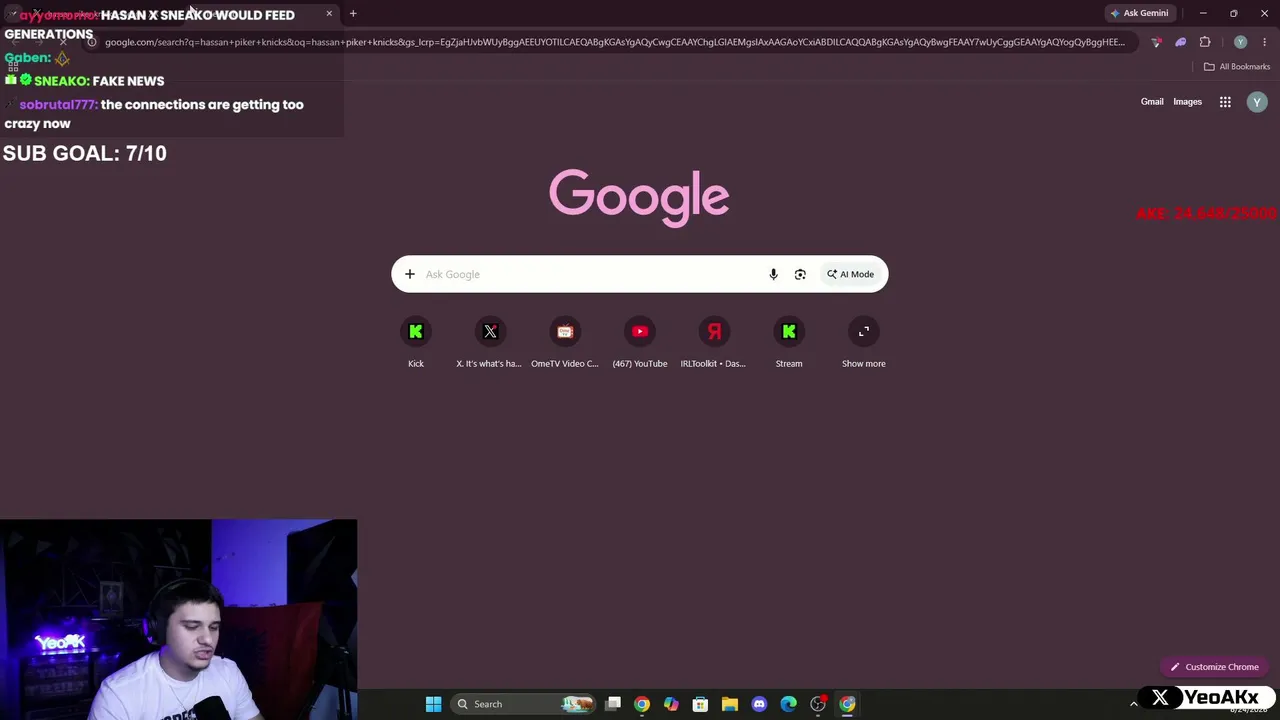The image size is (1280, 720).
Task: Open Chrome profile avatar in toolbar
Action: coord(1240,42)
